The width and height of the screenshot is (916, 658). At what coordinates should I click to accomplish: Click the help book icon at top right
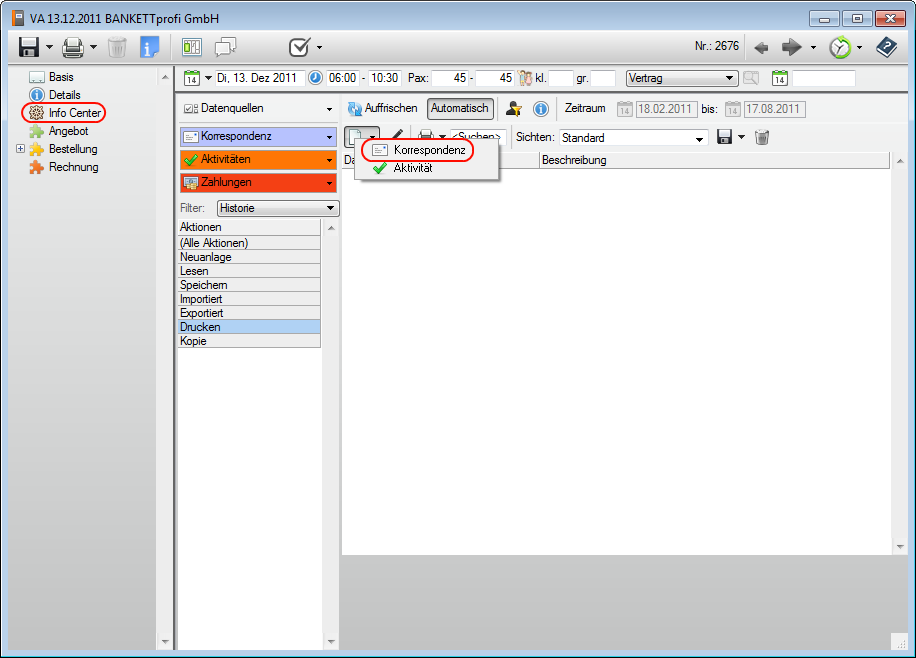pyautogui.click(x=886, y=47)
